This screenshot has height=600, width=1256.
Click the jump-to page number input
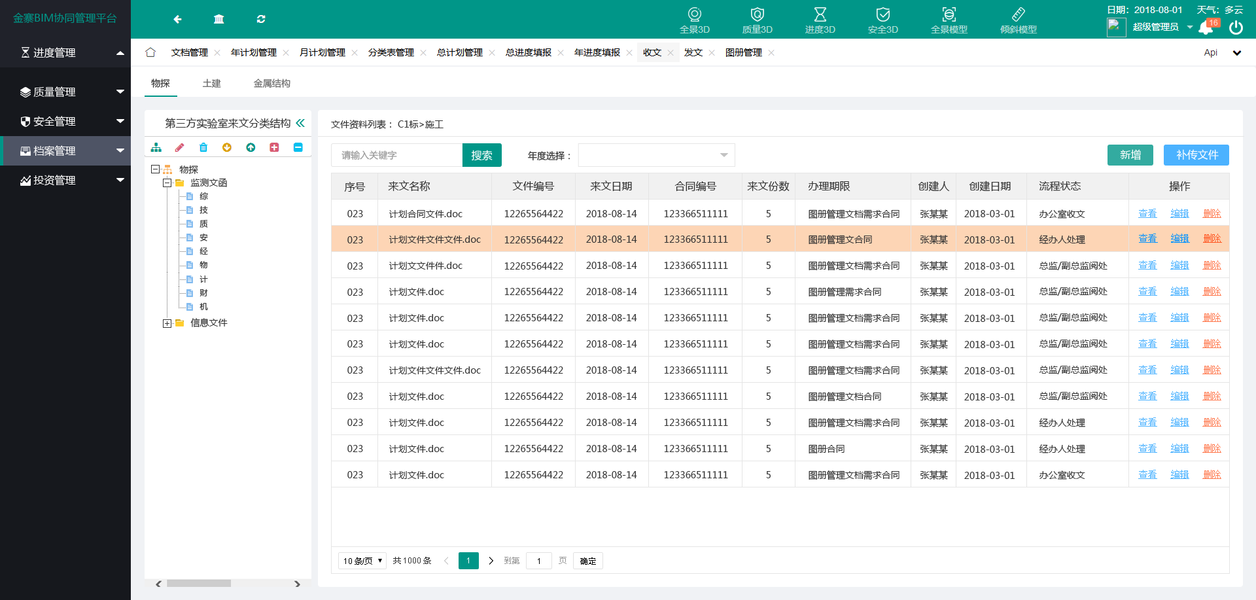[x=539, y=561]
